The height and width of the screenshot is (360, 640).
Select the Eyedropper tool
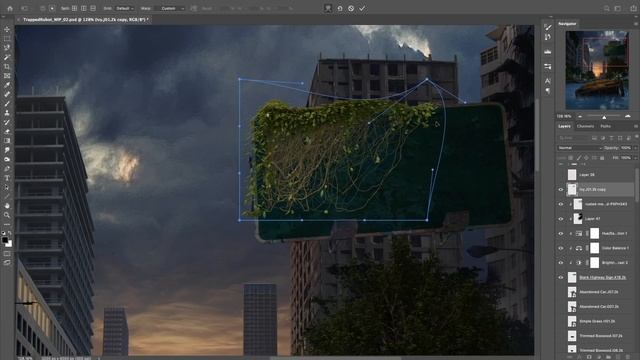pos(7,85)
